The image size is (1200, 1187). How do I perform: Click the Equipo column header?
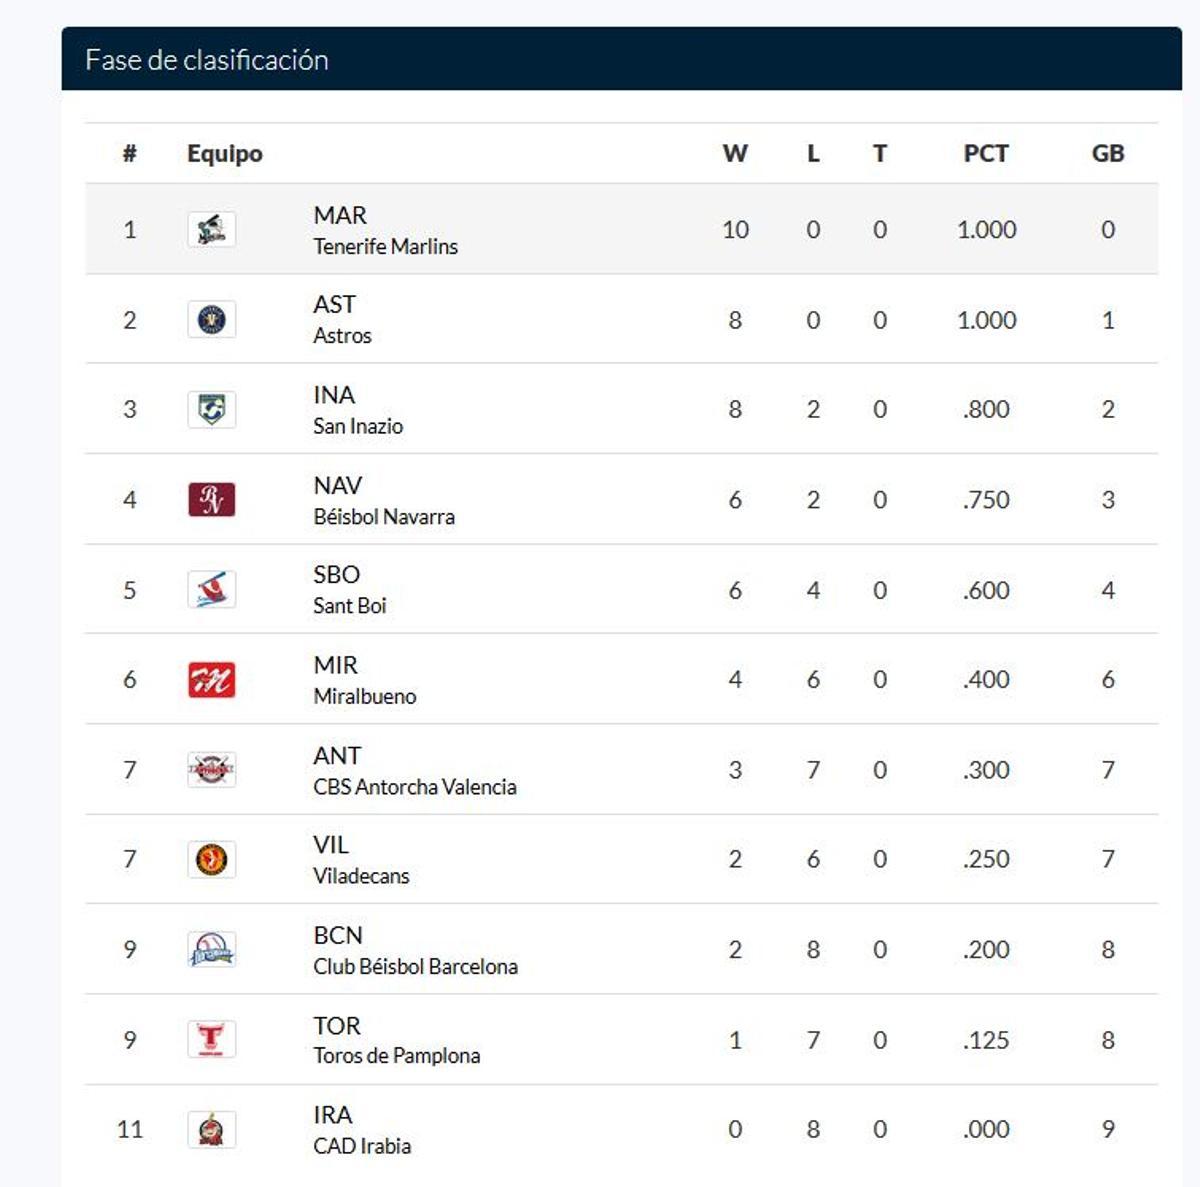225,154
